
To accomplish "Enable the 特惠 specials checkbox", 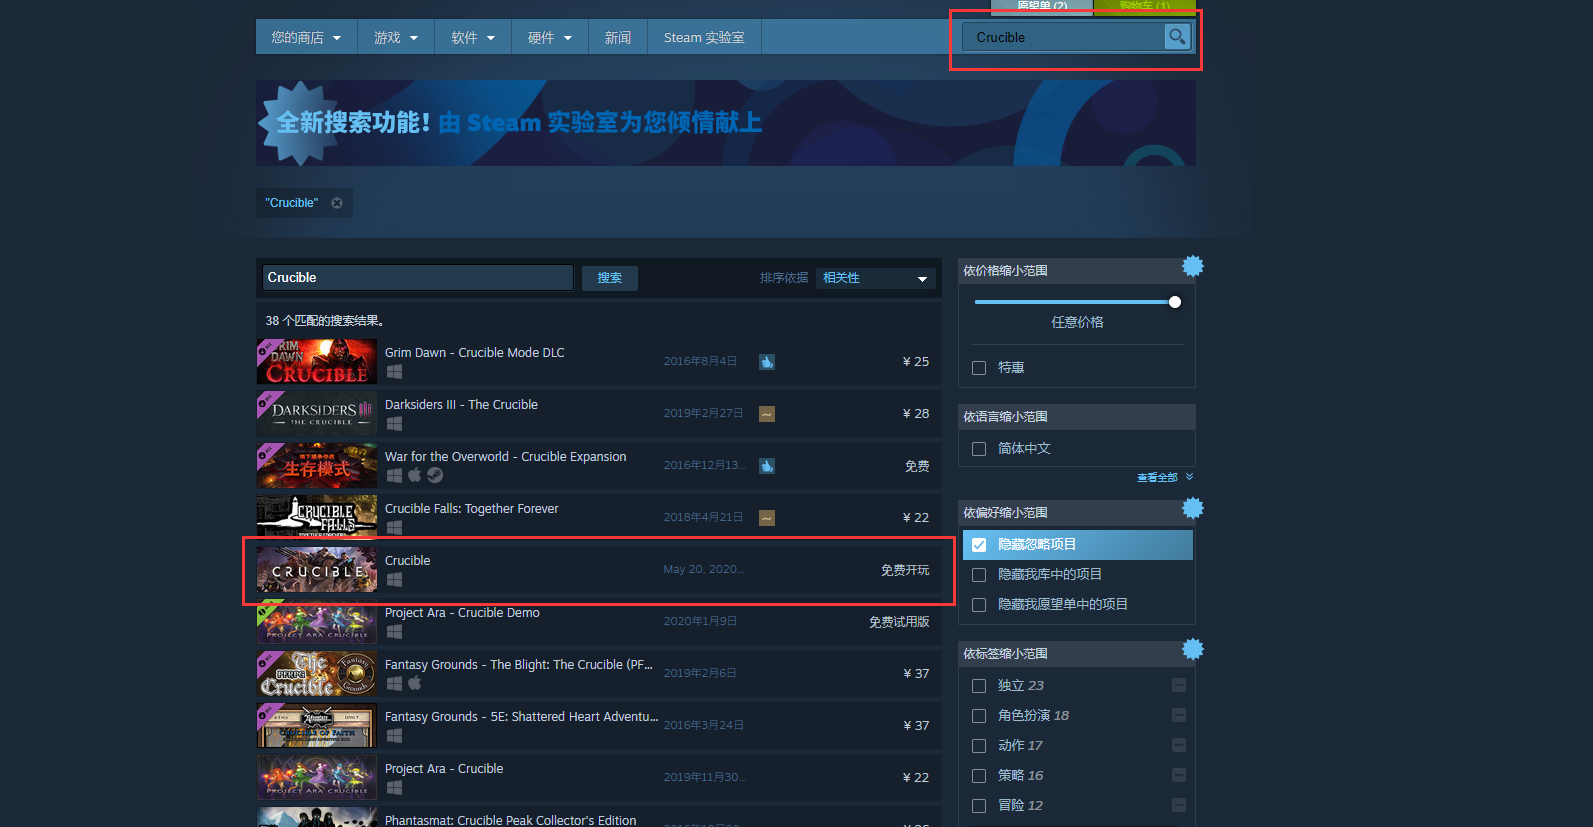I will tap(979, 368).
